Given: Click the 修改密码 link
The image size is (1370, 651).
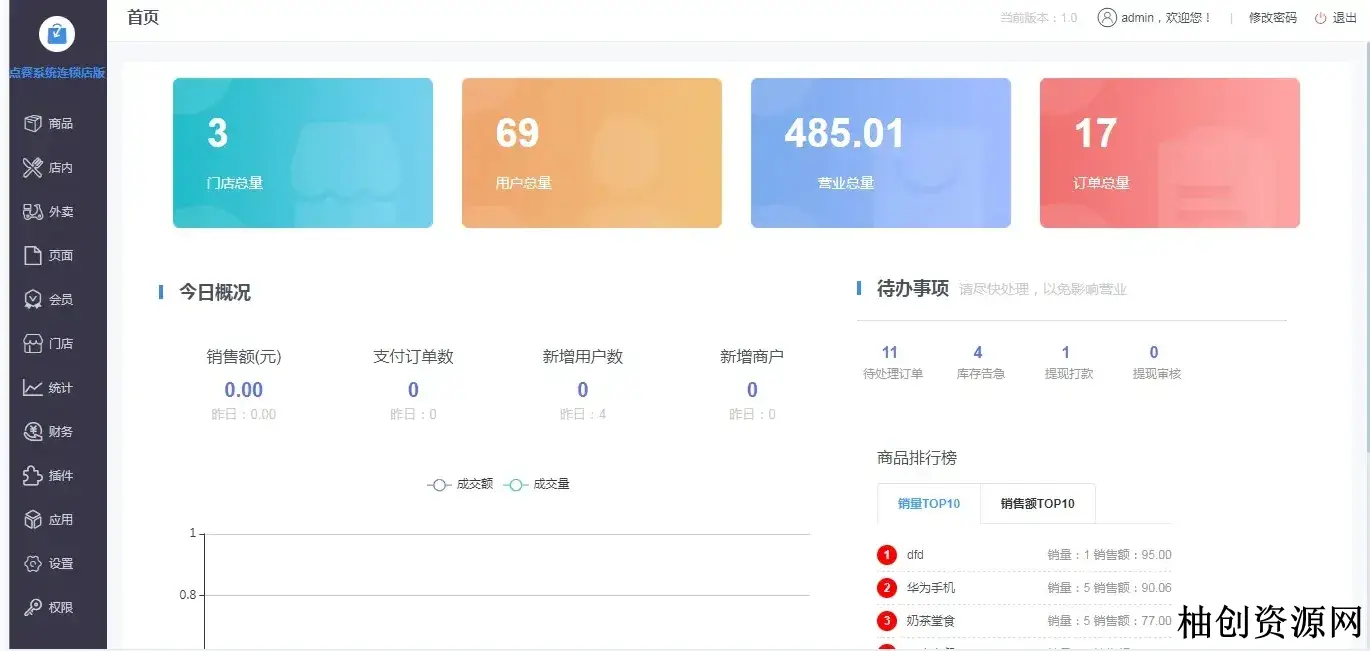Looking at the screenshot, I should click(1272, 18).
